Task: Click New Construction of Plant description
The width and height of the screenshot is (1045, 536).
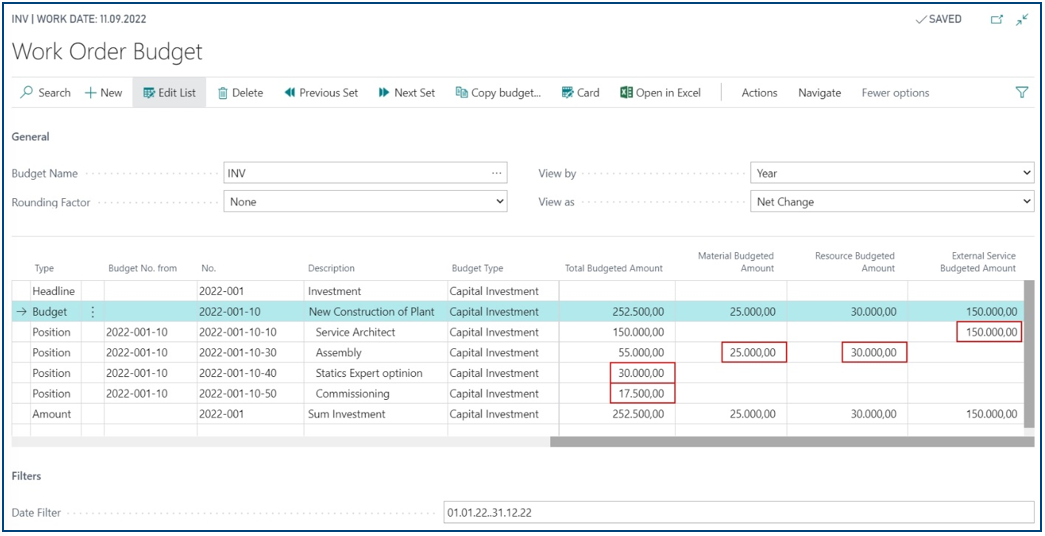Action: pos(371,311)
